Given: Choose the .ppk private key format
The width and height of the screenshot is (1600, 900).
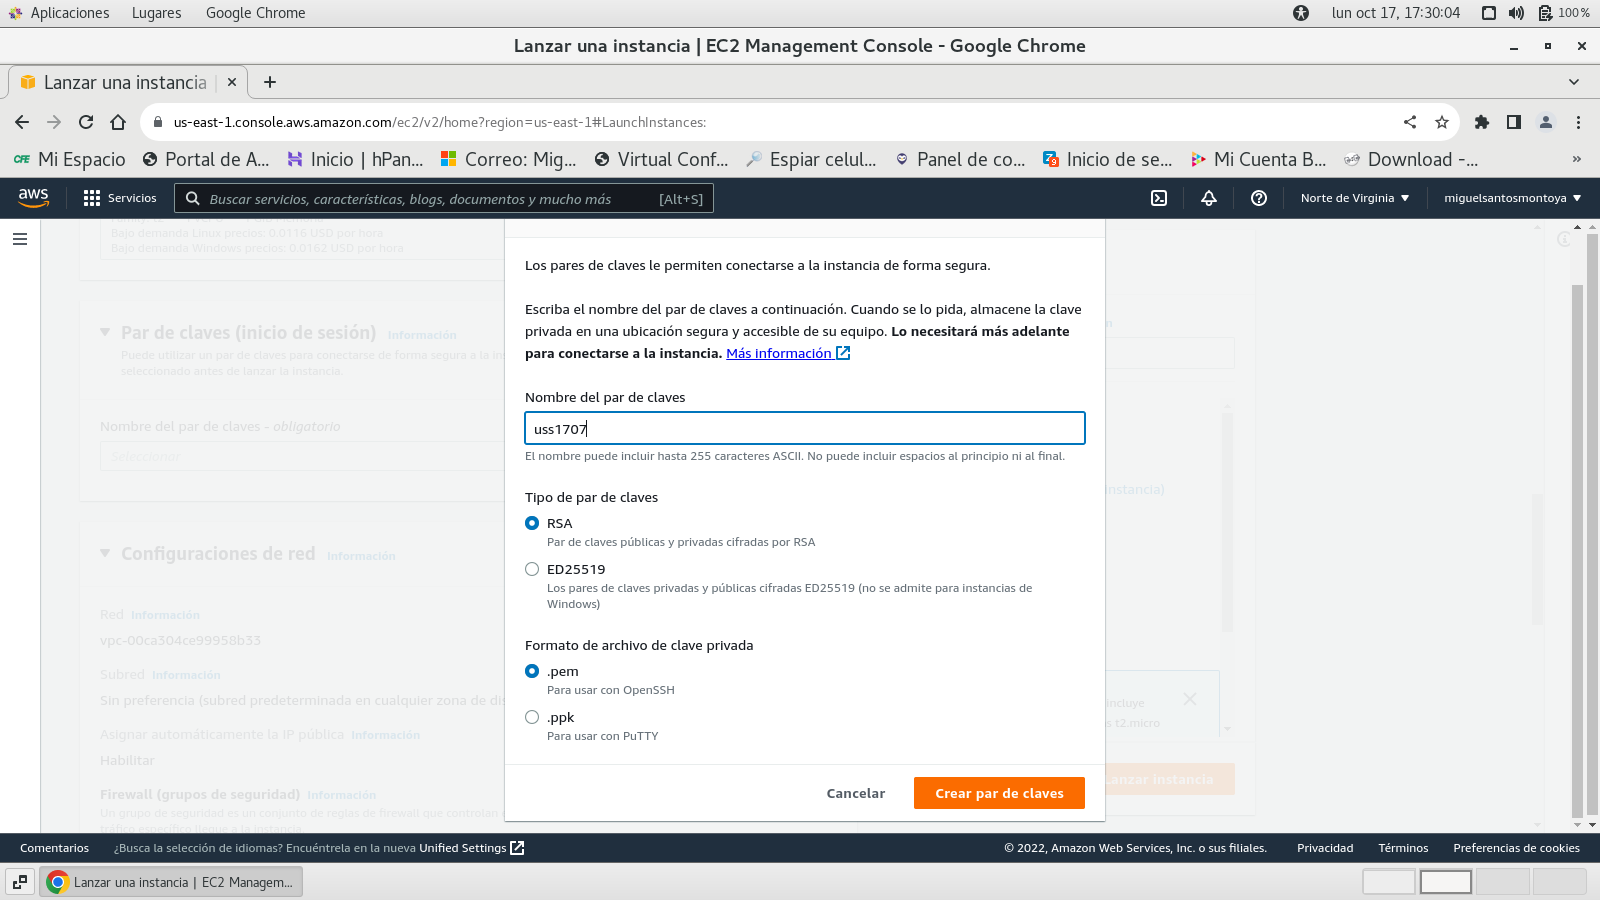Looking at the screenshot, I should click(532, 717).
